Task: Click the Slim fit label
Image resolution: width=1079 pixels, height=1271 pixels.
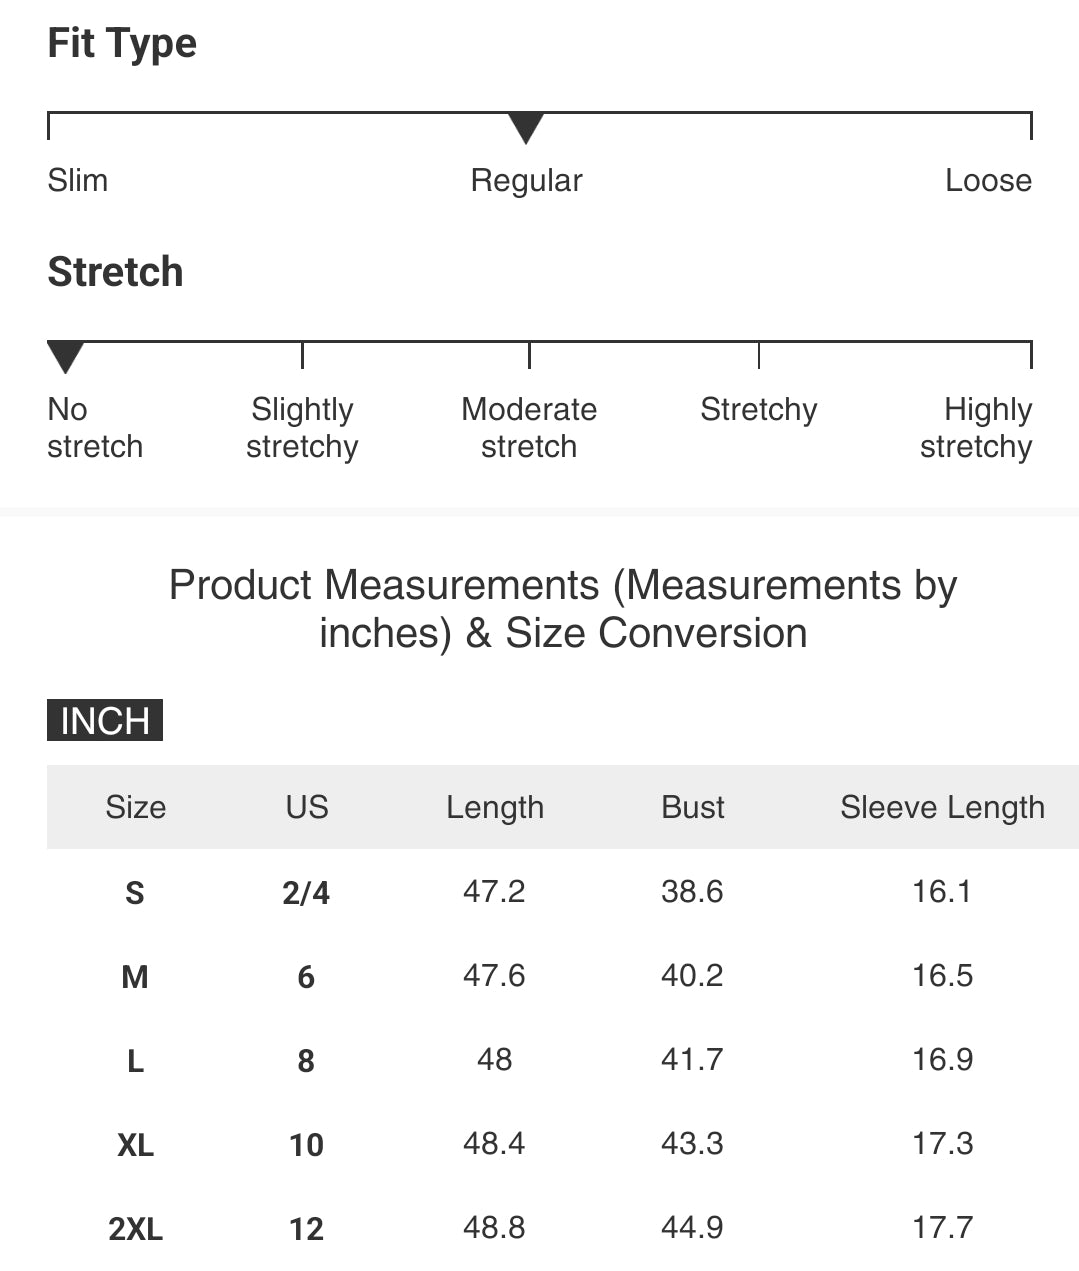Action: (x=78, y=181)
